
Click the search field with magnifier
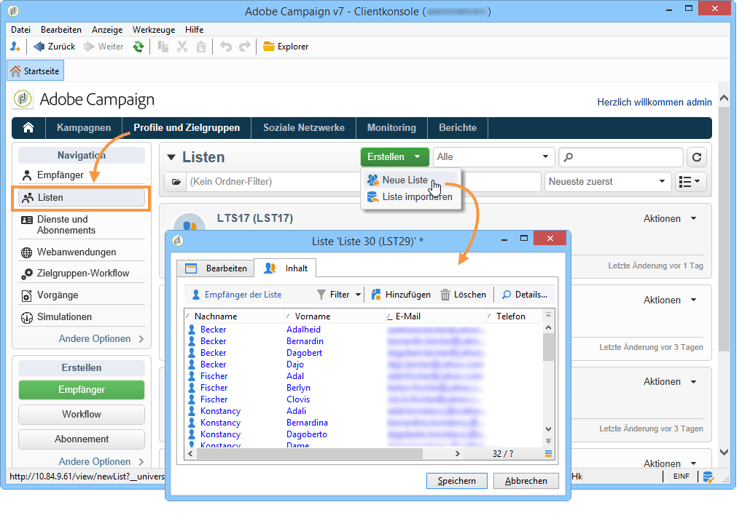point(620,157)
